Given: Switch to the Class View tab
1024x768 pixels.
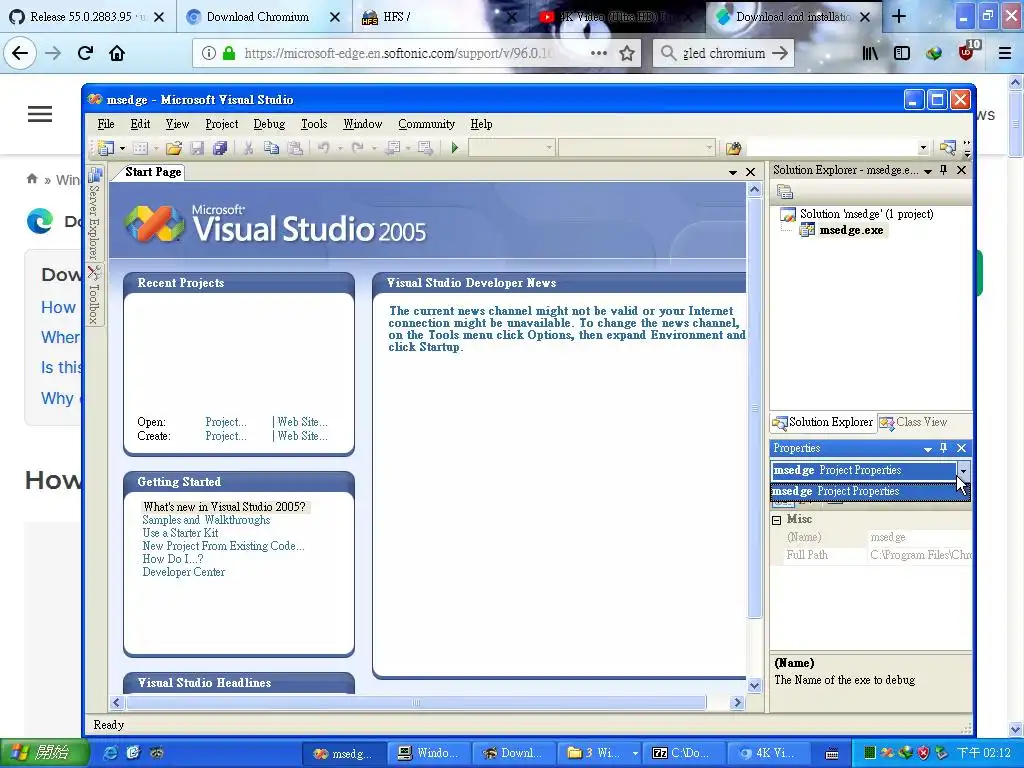Looking at the screenshot, I should tap(914, 423).
